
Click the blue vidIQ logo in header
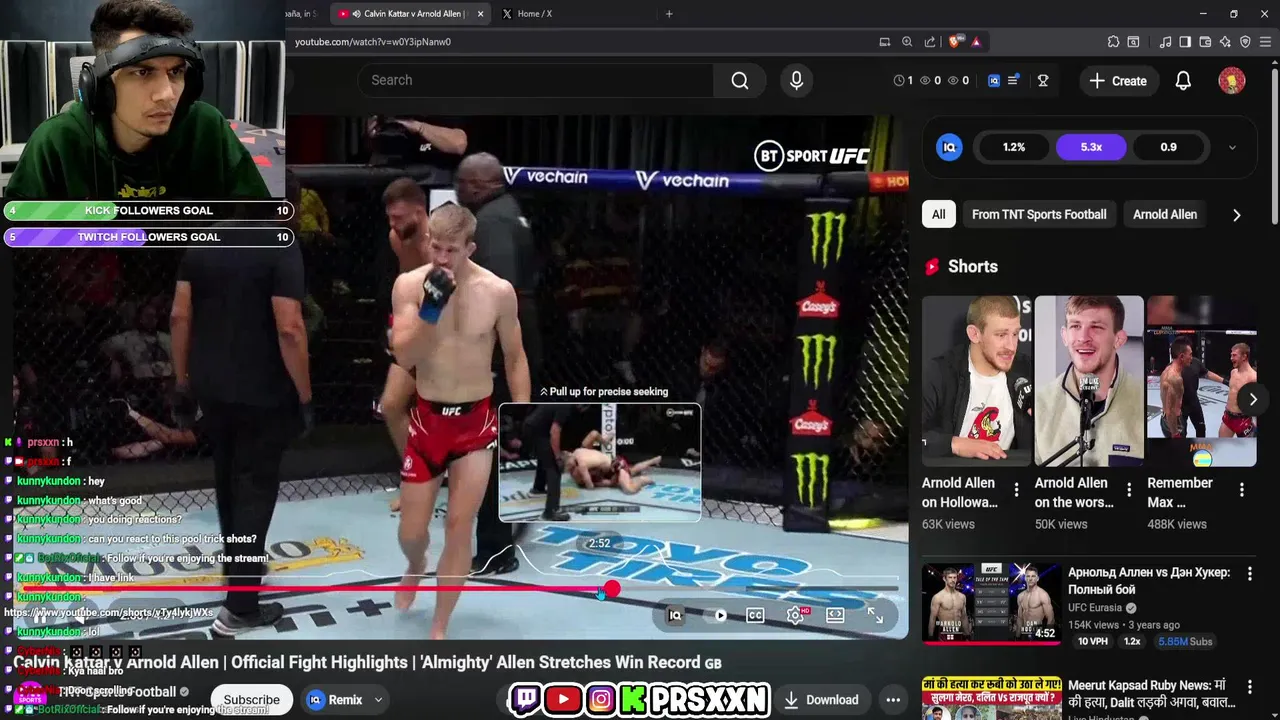tap(994, 81)
